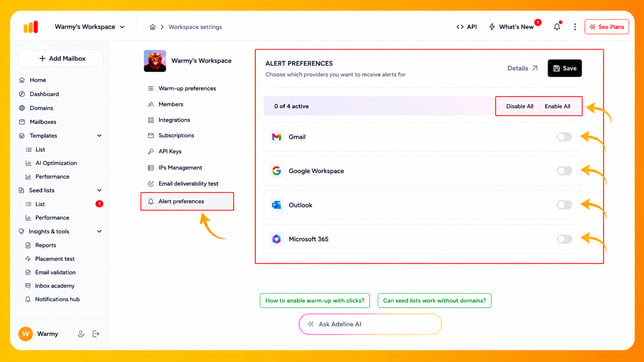This screenshot has height=362, width=644.
Task: Open Warm-up preferences settings
Action: 182,89
